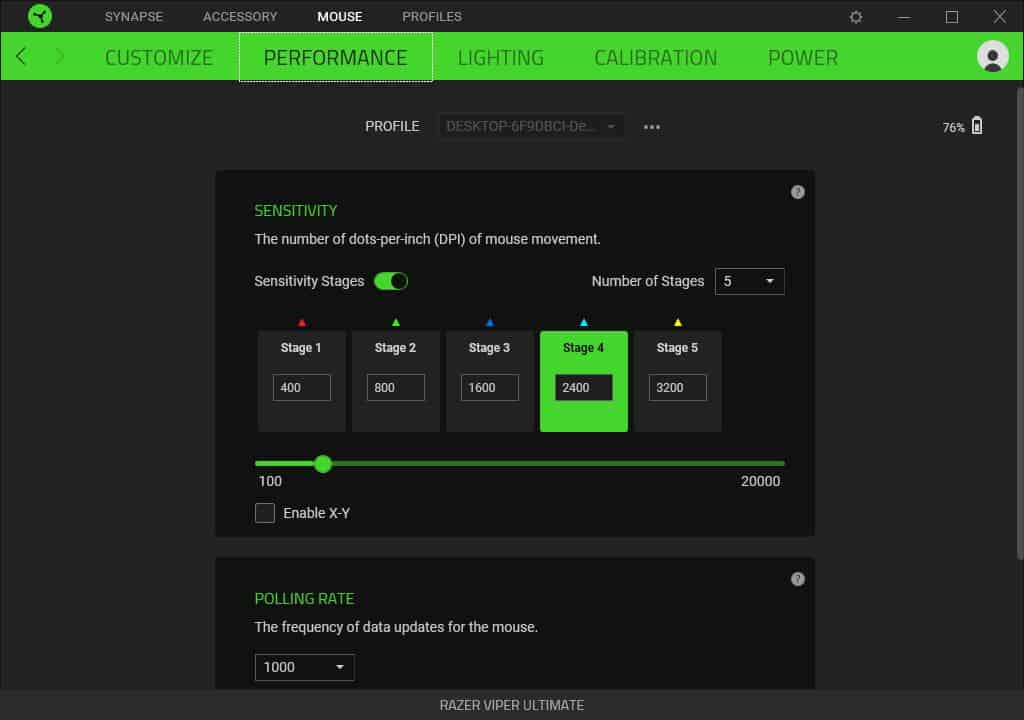Open the Sensitivity help question mark icon
This screenshot has height=720, width=1024.
797,191
